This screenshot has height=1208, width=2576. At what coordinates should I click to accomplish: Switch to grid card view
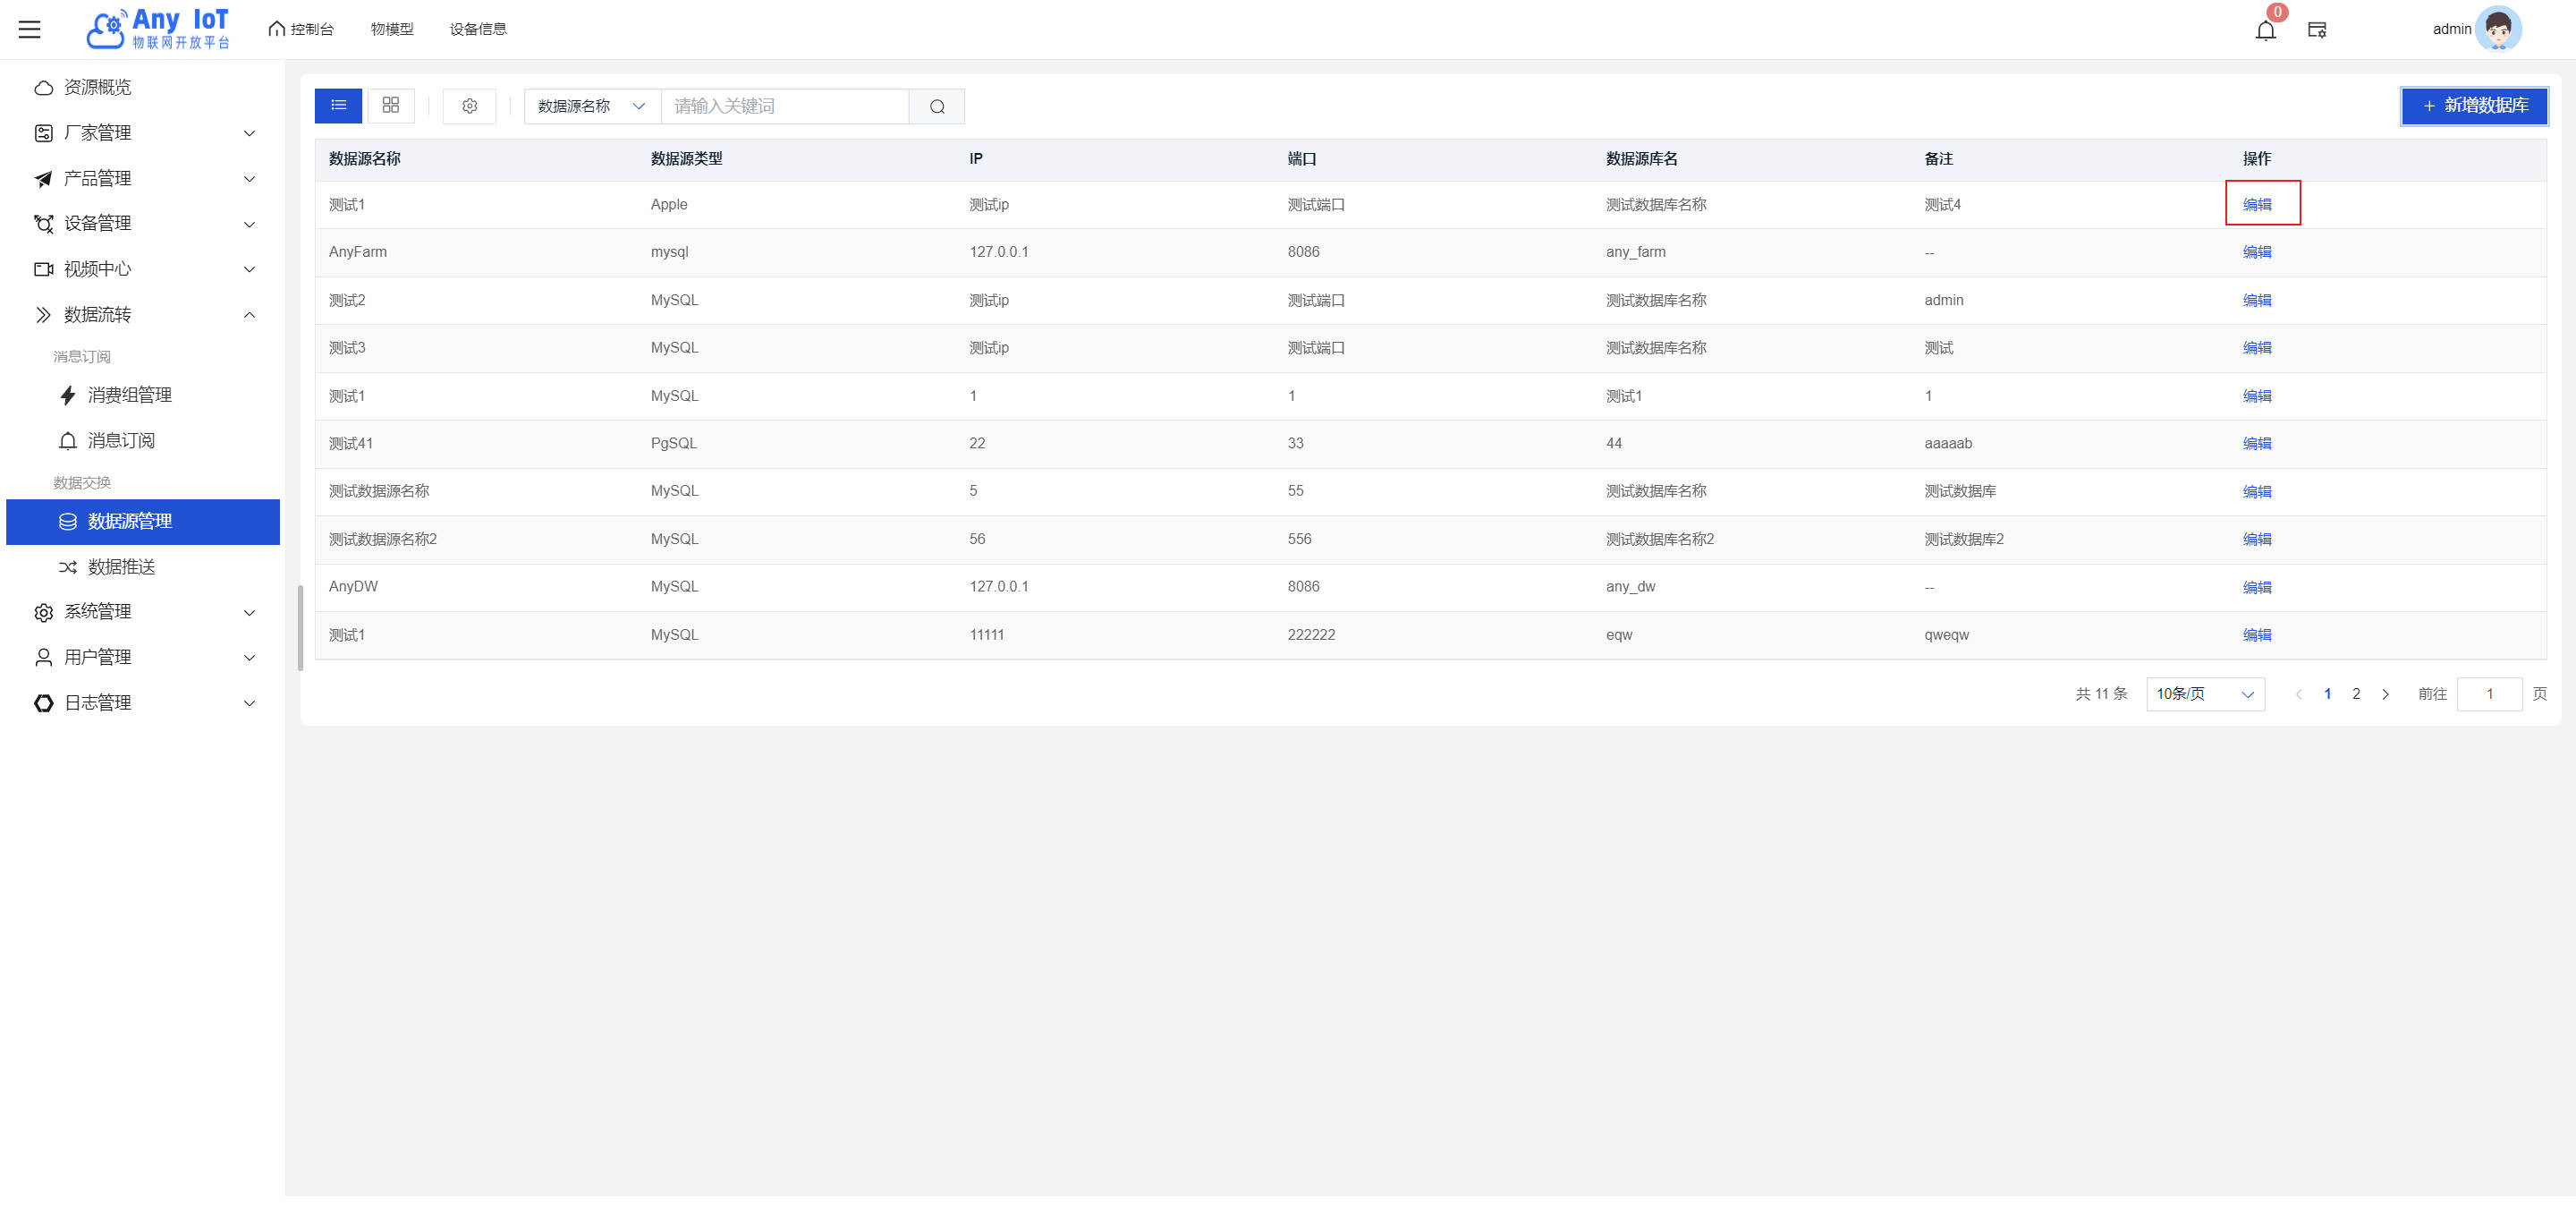click(391, 106)
